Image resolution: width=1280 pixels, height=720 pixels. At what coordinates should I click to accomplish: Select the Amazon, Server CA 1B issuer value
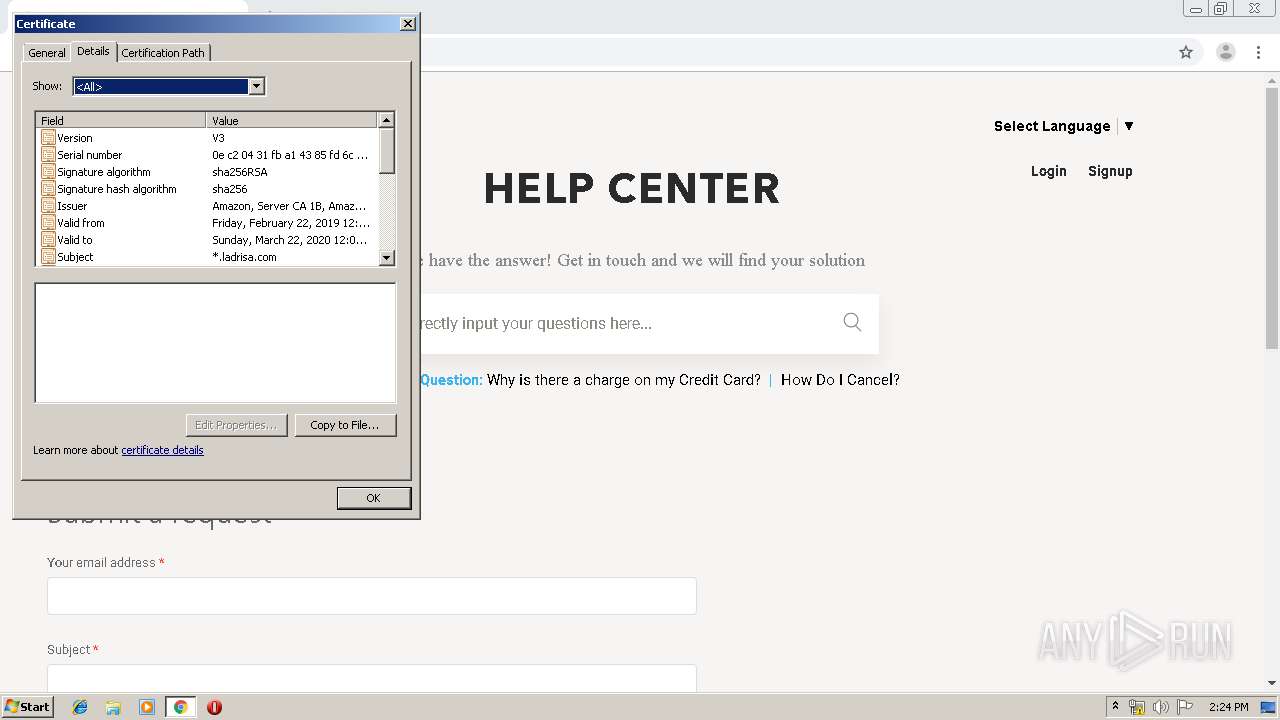tap(290, 206)
